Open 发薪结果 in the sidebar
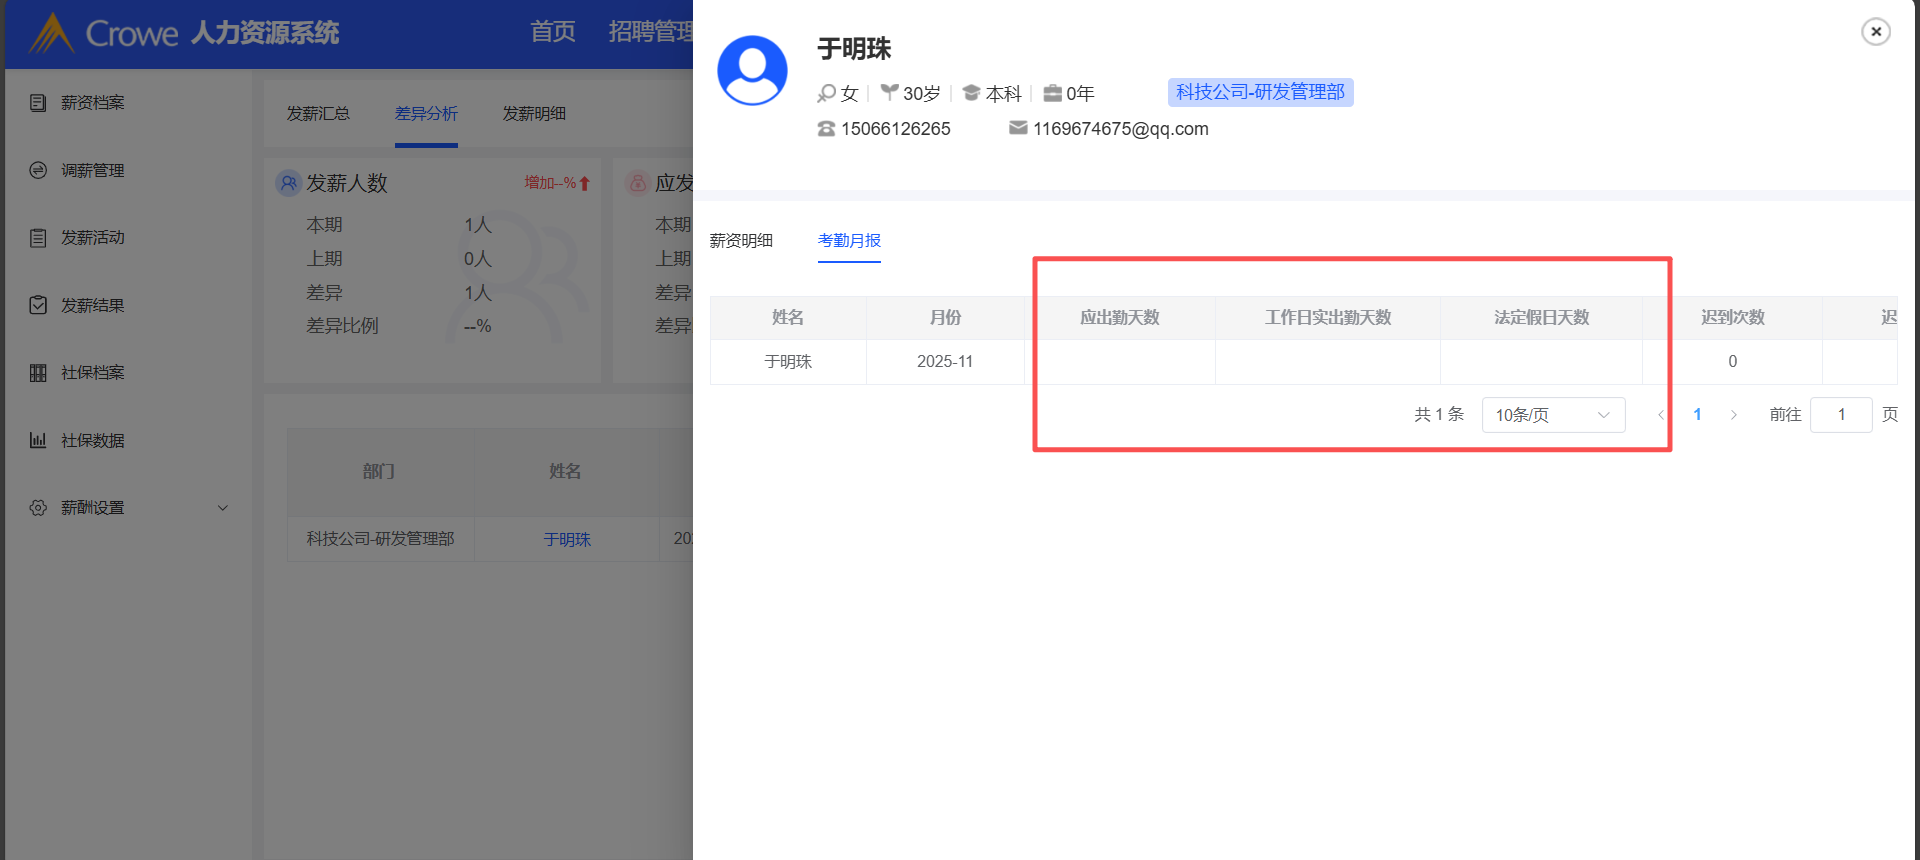The image size is (1920, 860). pos(93,305)
